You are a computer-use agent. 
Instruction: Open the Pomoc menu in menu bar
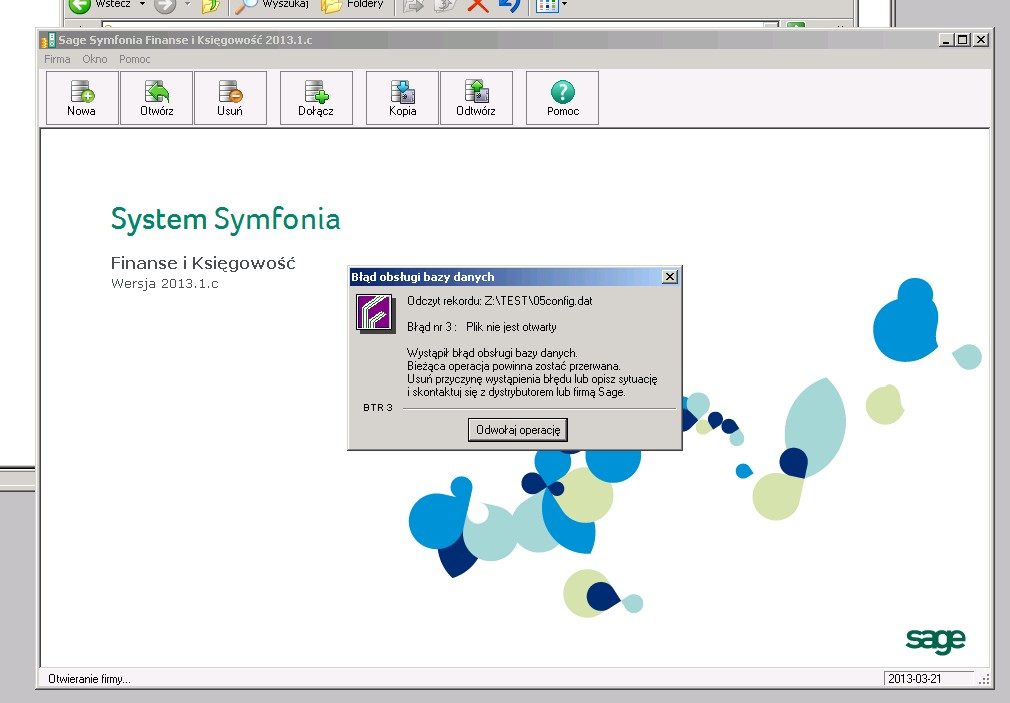(135, 59)
